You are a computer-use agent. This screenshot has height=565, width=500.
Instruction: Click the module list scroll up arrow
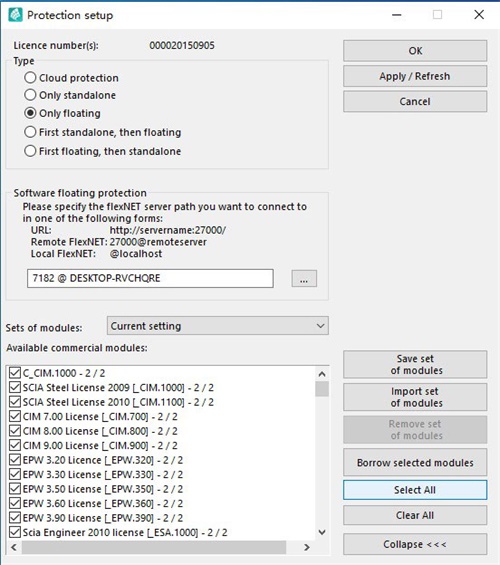[x=322, y=374]
